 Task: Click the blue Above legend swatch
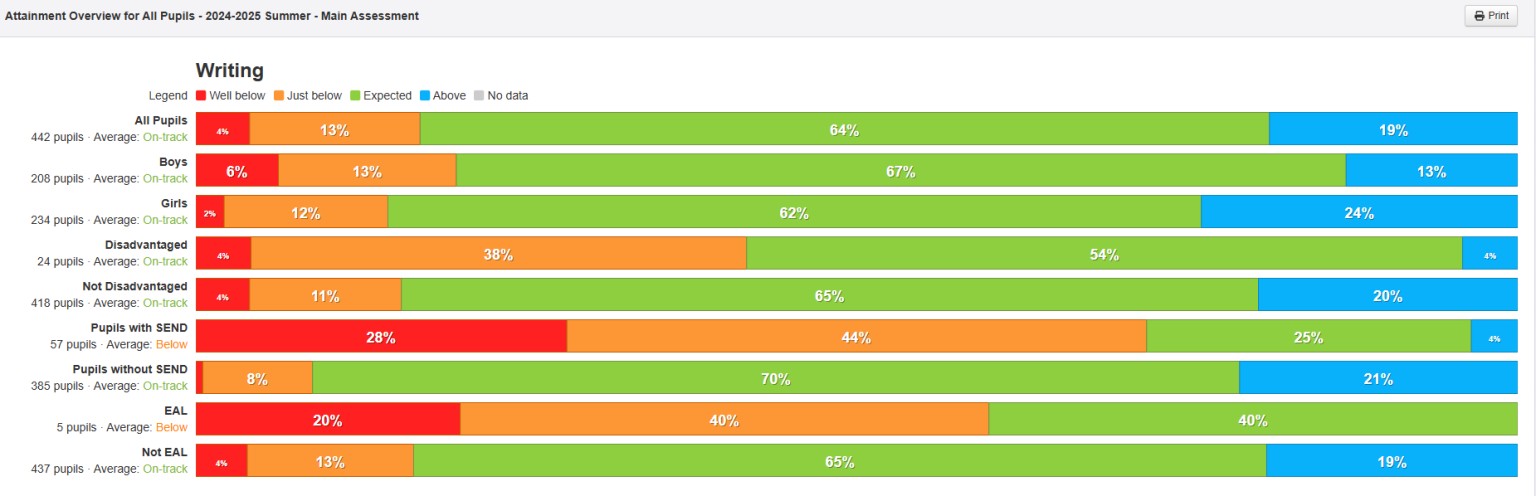coord(424,96)
